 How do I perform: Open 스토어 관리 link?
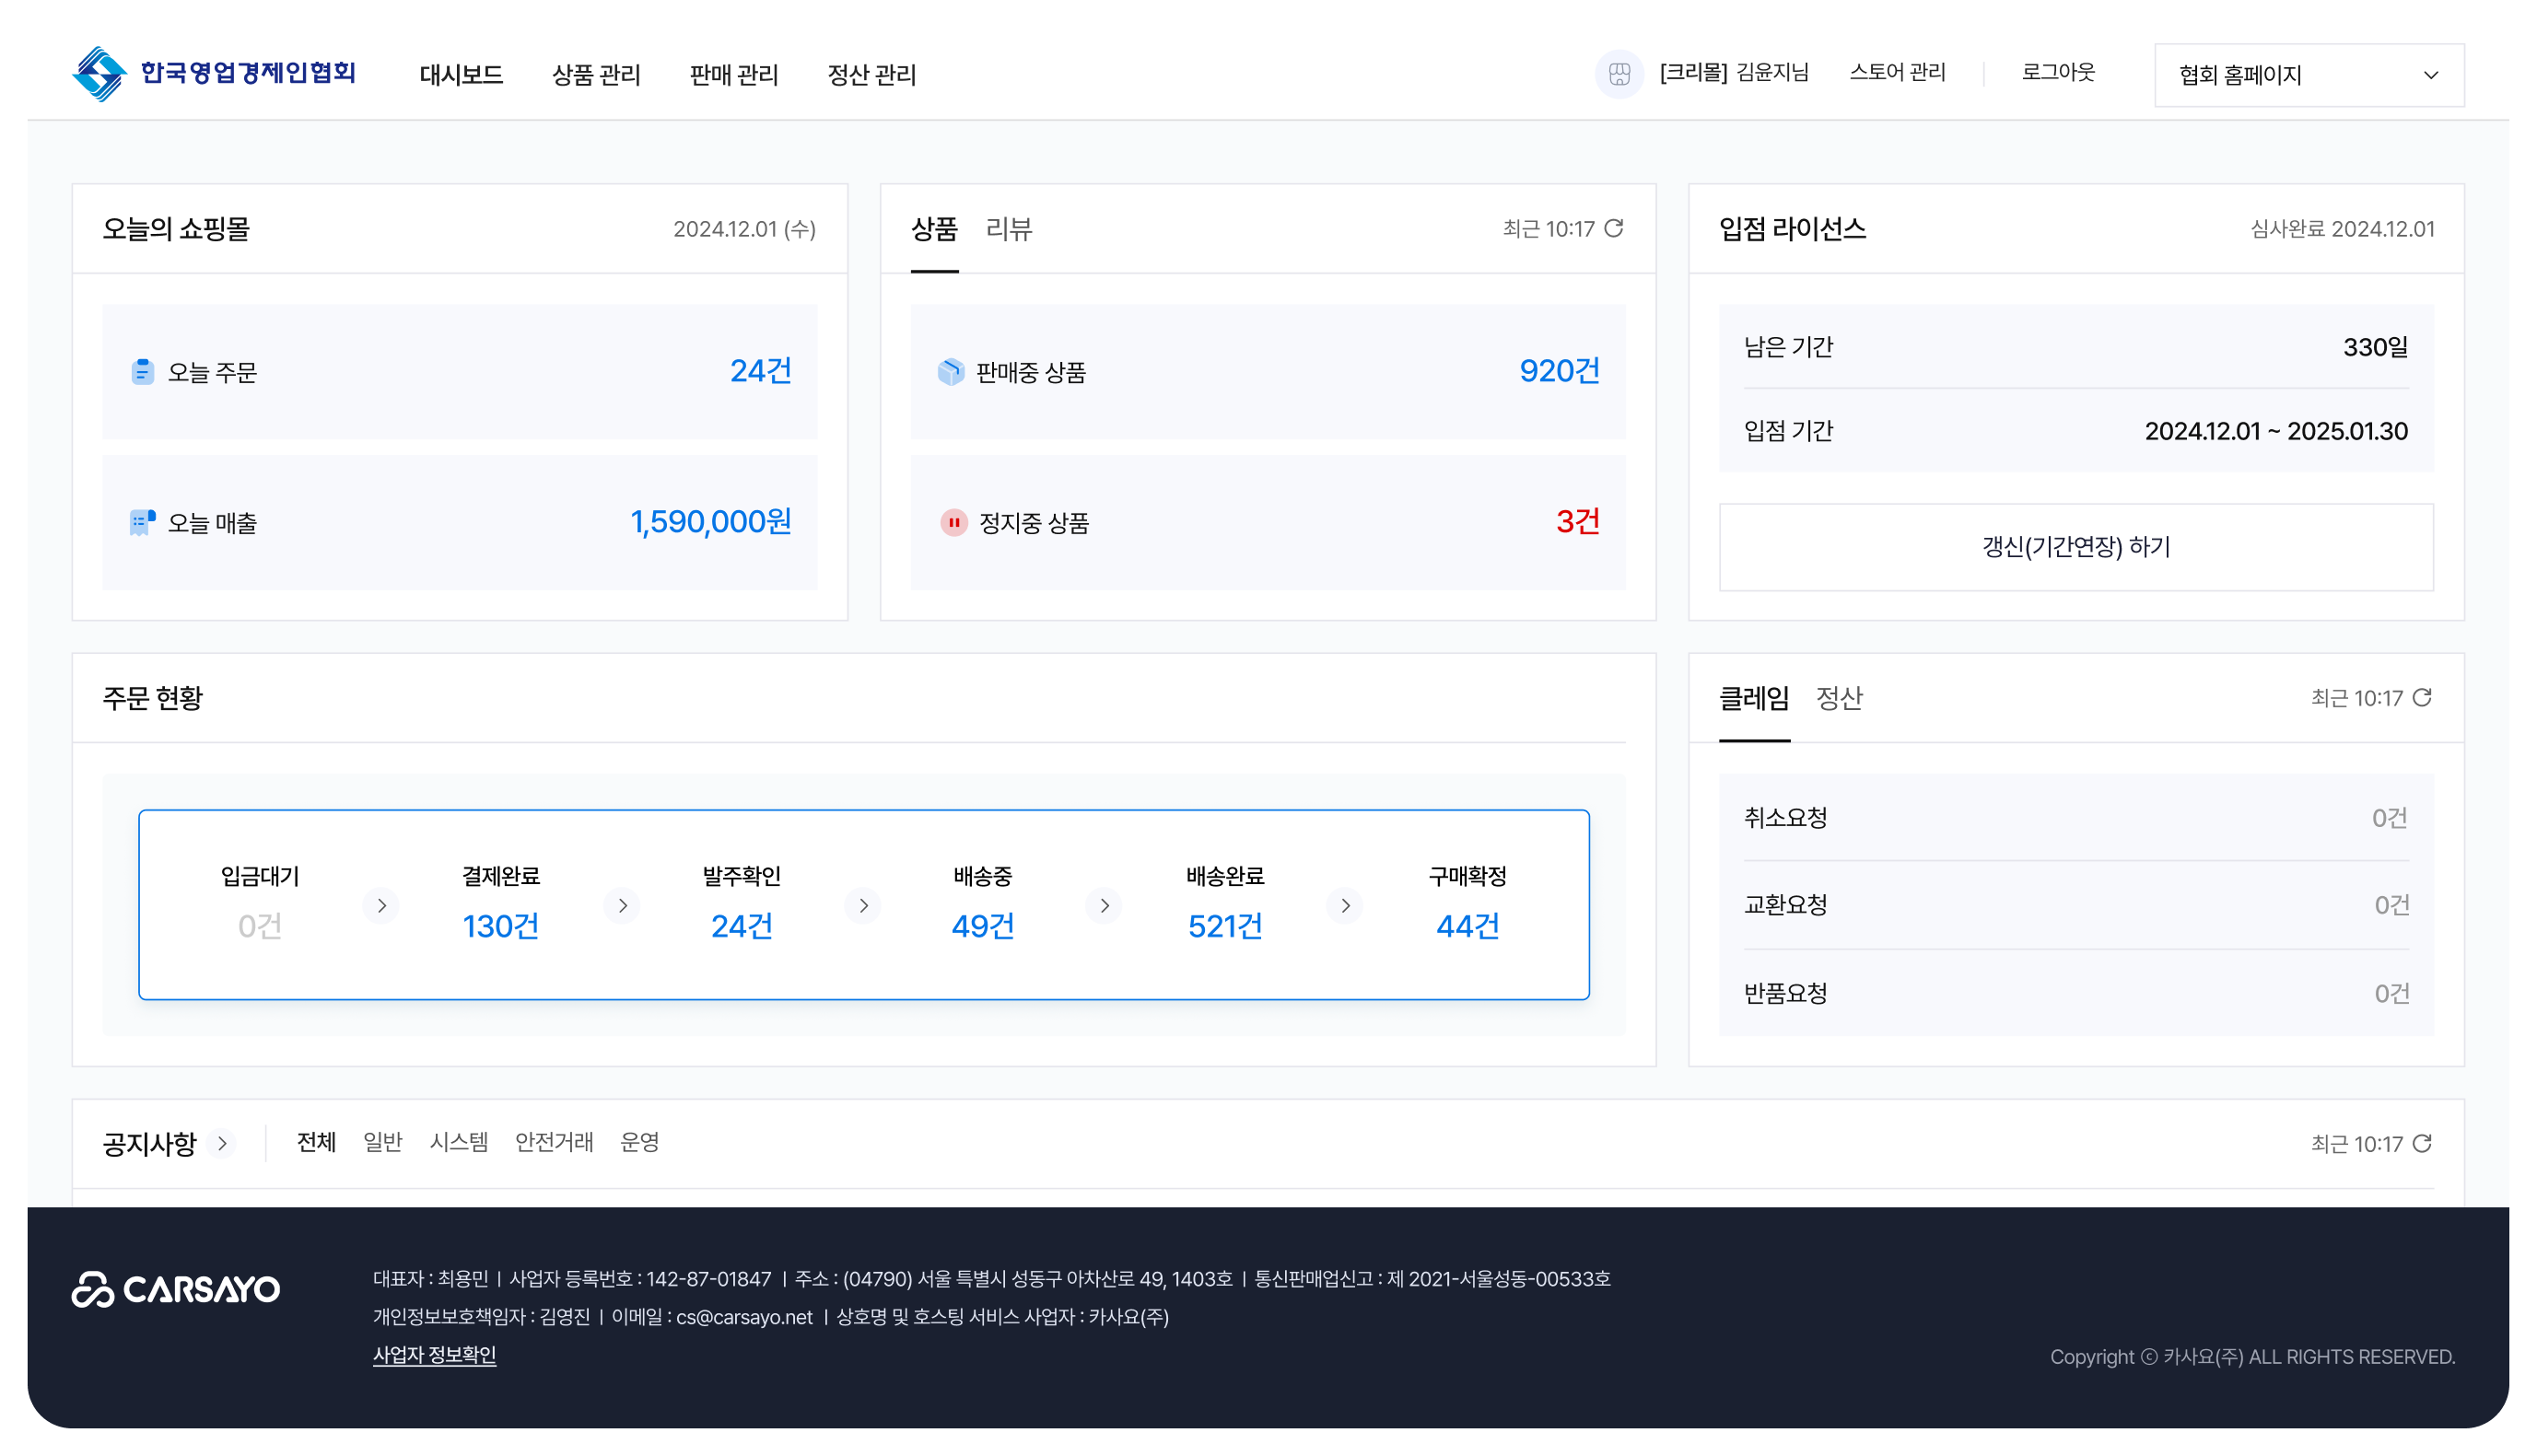[x=1897, y=72]
